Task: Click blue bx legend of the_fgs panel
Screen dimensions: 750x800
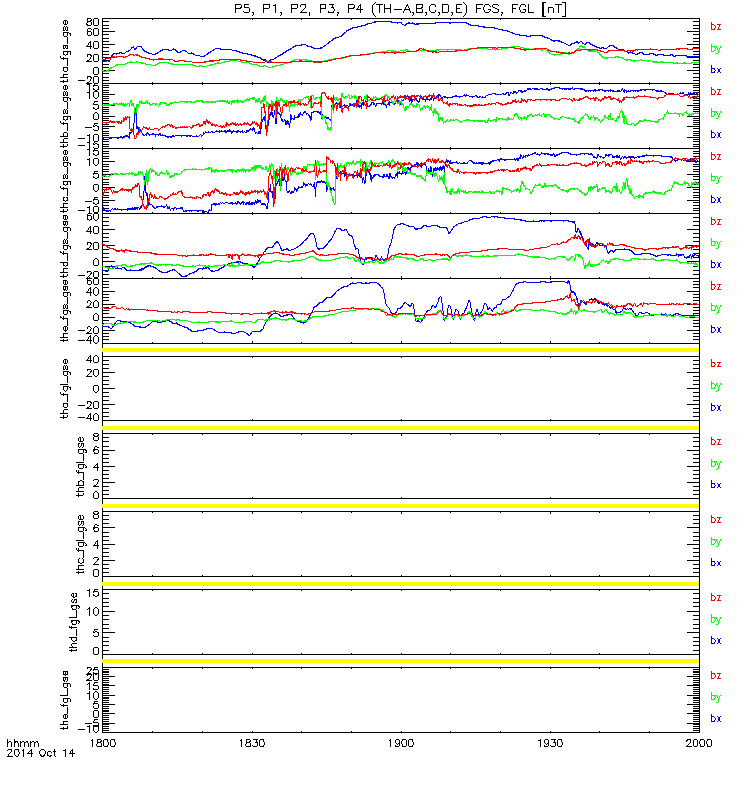Action: pyautogui.click(x=716, y=330)
